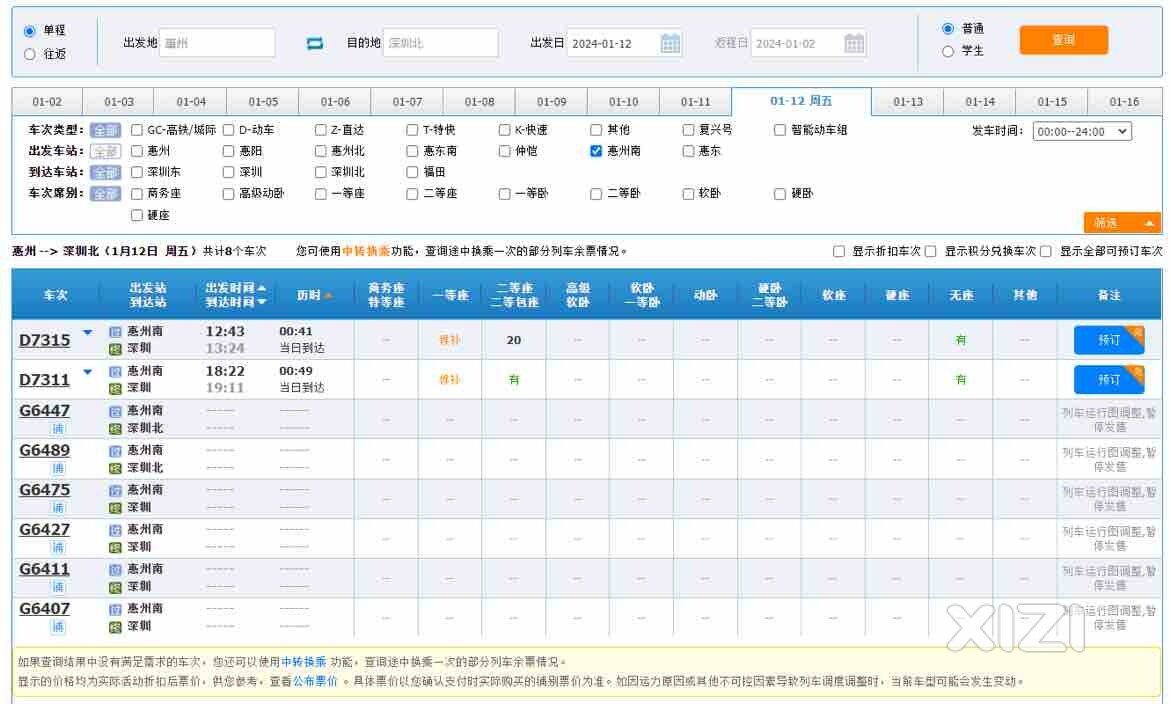Book D7315 with 预订 button

click(x=1109, y=340)
